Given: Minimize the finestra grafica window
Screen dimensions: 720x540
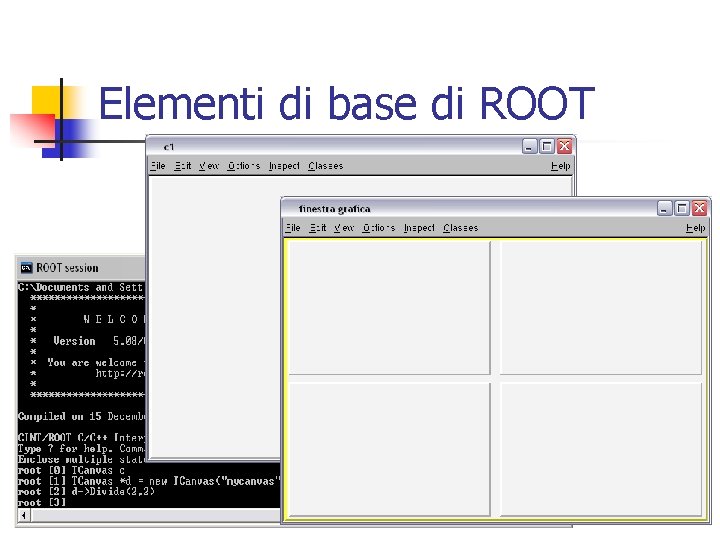Looking at the screenshot, I should click(x=664, y=208).
